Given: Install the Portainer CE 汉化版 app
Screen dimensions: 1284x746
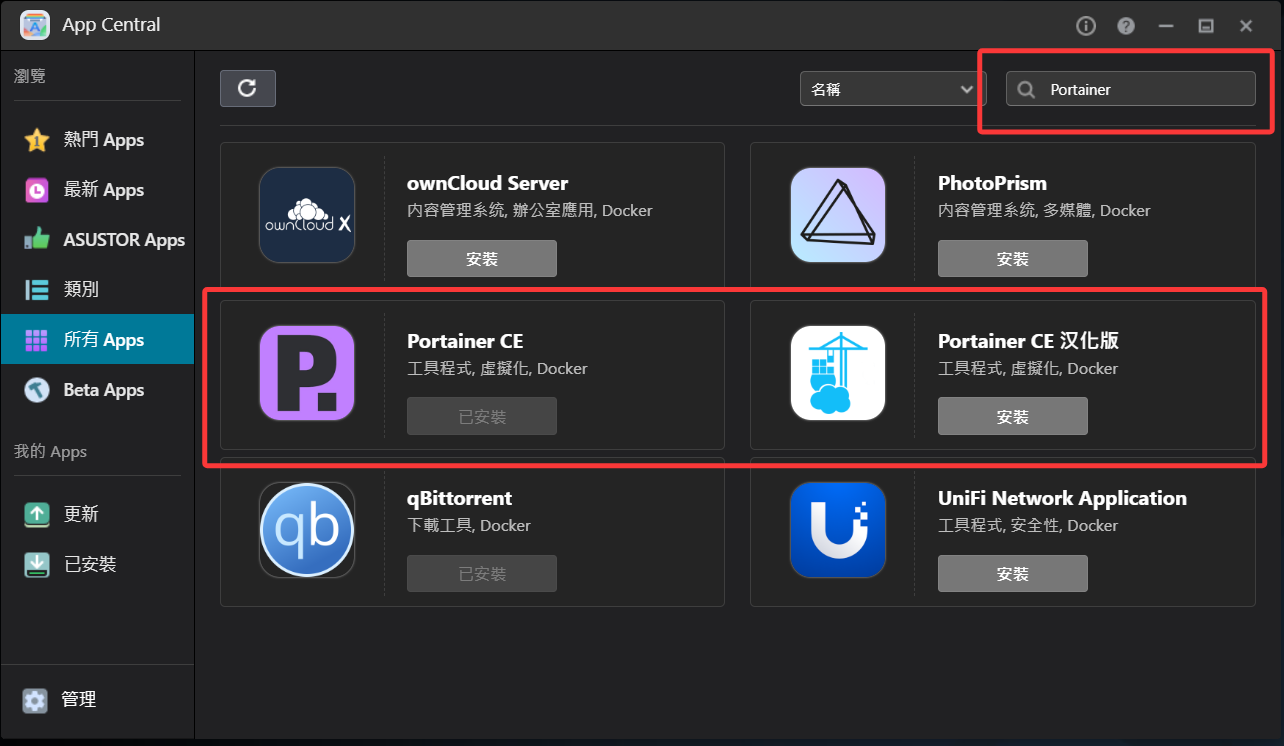Looking at the screenshot, I should pos(1012,417).
